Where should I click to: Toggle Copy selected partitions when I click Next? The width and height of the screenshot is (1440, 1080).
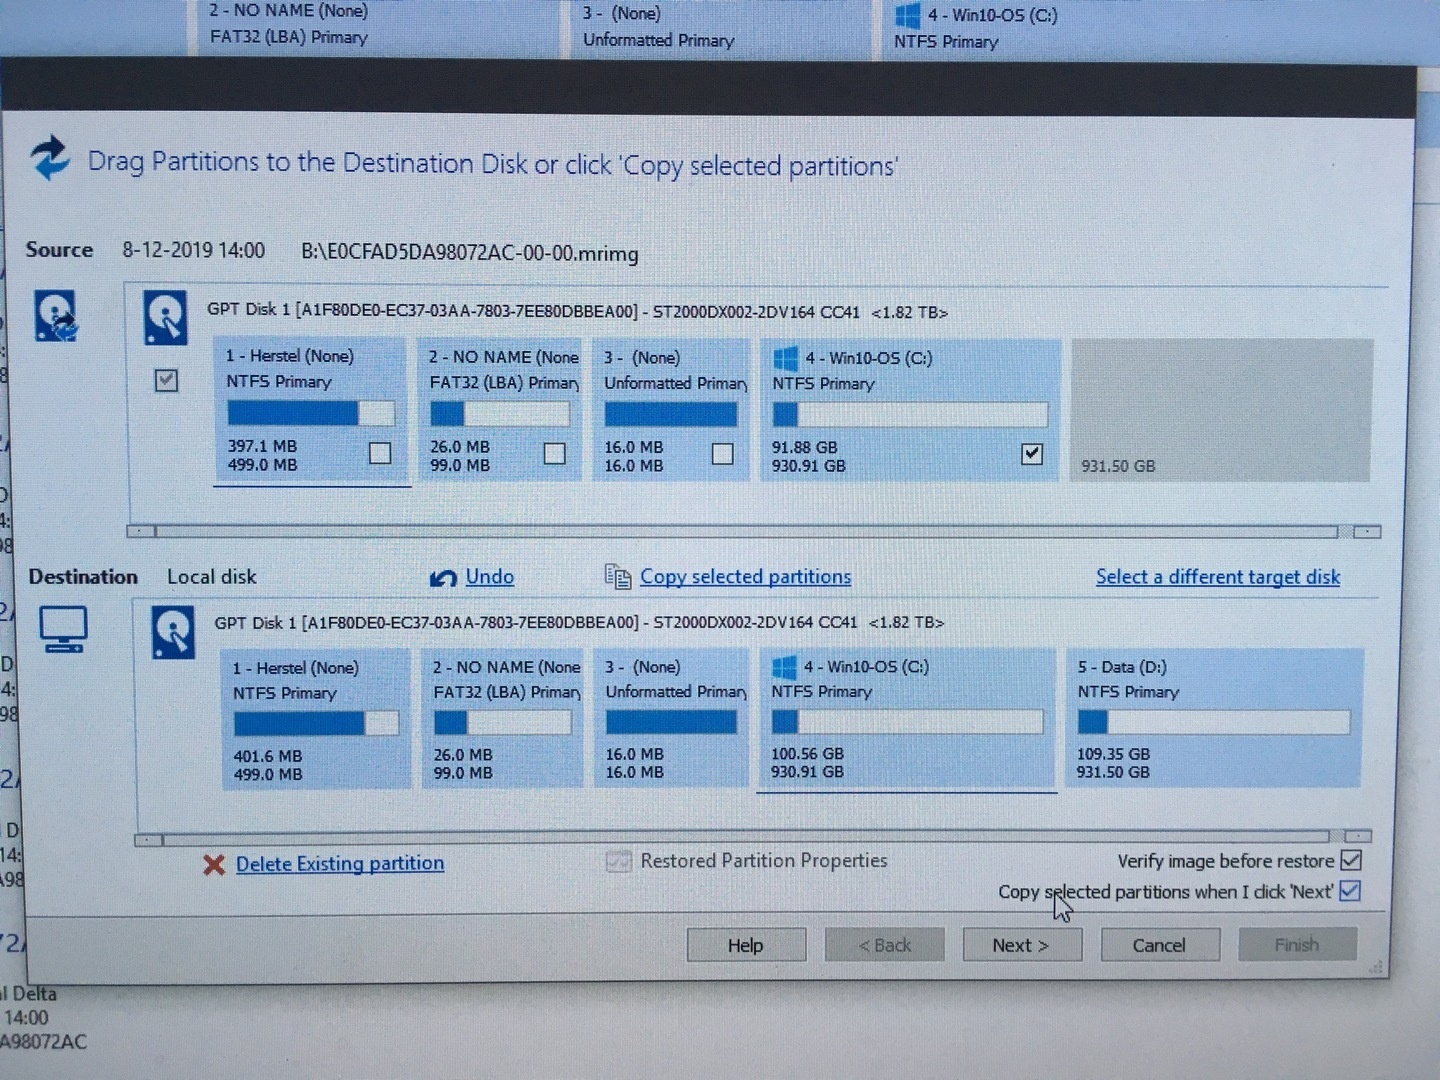(1350, 891)
